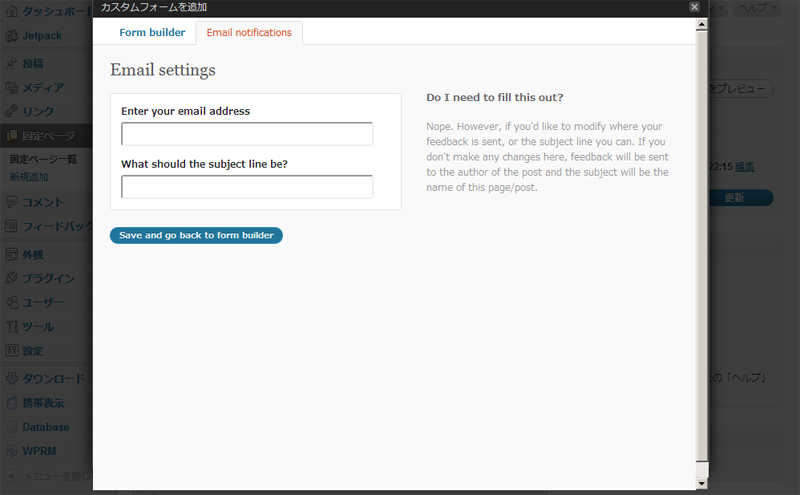Open the ツール tools menu
The image size is (800, 495).
tap(38, 327)
